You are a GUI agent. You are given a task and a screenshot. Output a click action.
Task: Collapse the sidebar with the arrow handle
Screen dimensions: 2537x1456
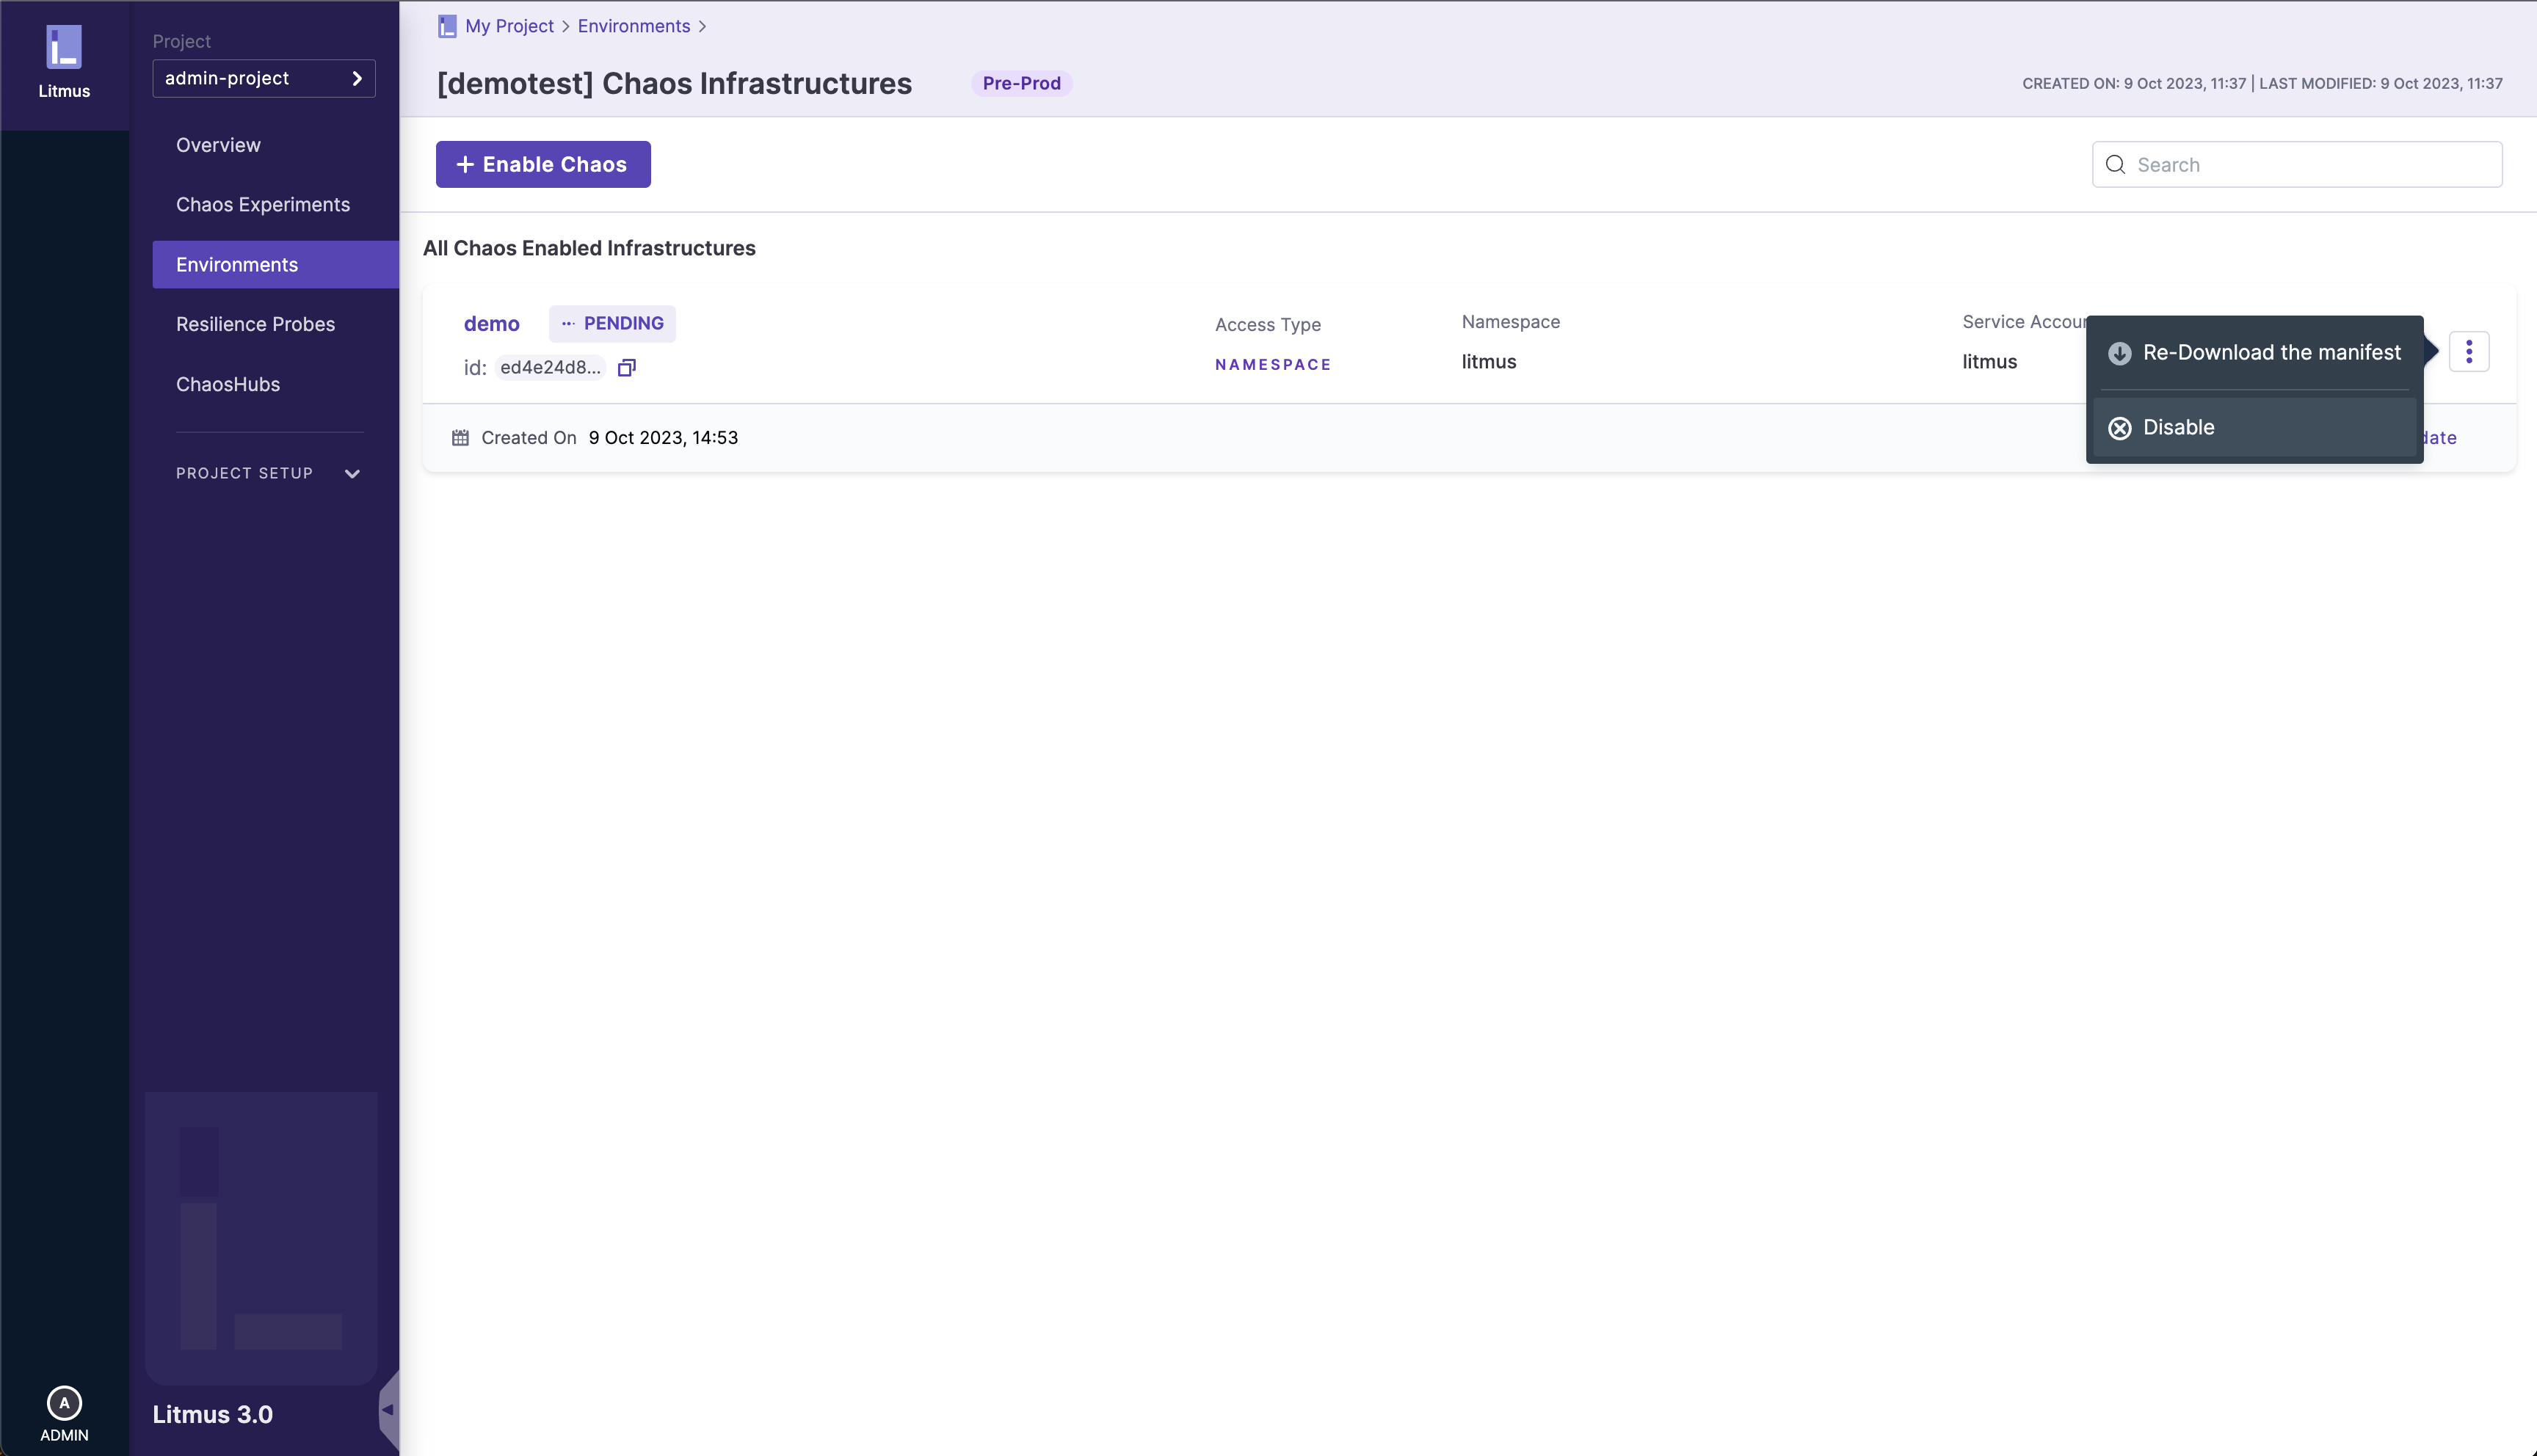coord(388,1410)
